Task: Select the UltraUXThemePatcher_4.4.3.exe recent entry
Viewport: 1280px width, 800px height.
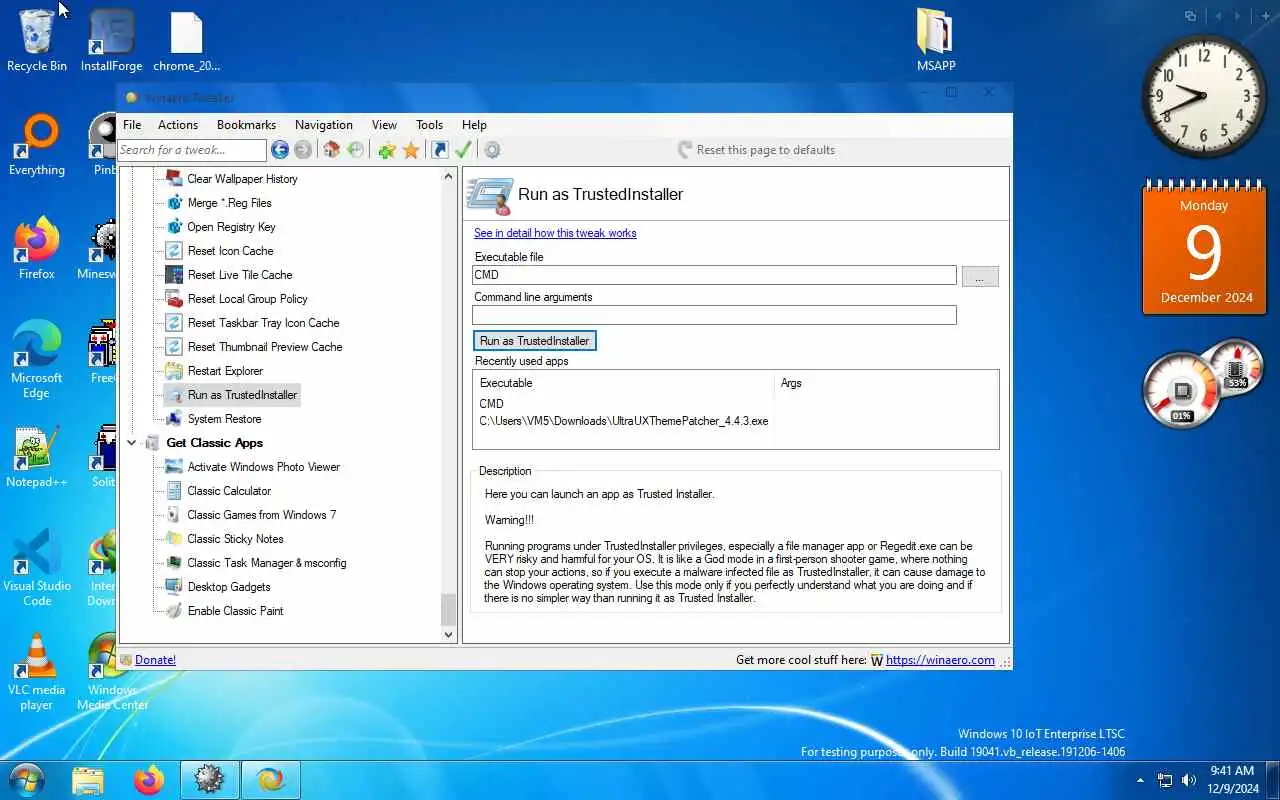Action: click(624, 421)
